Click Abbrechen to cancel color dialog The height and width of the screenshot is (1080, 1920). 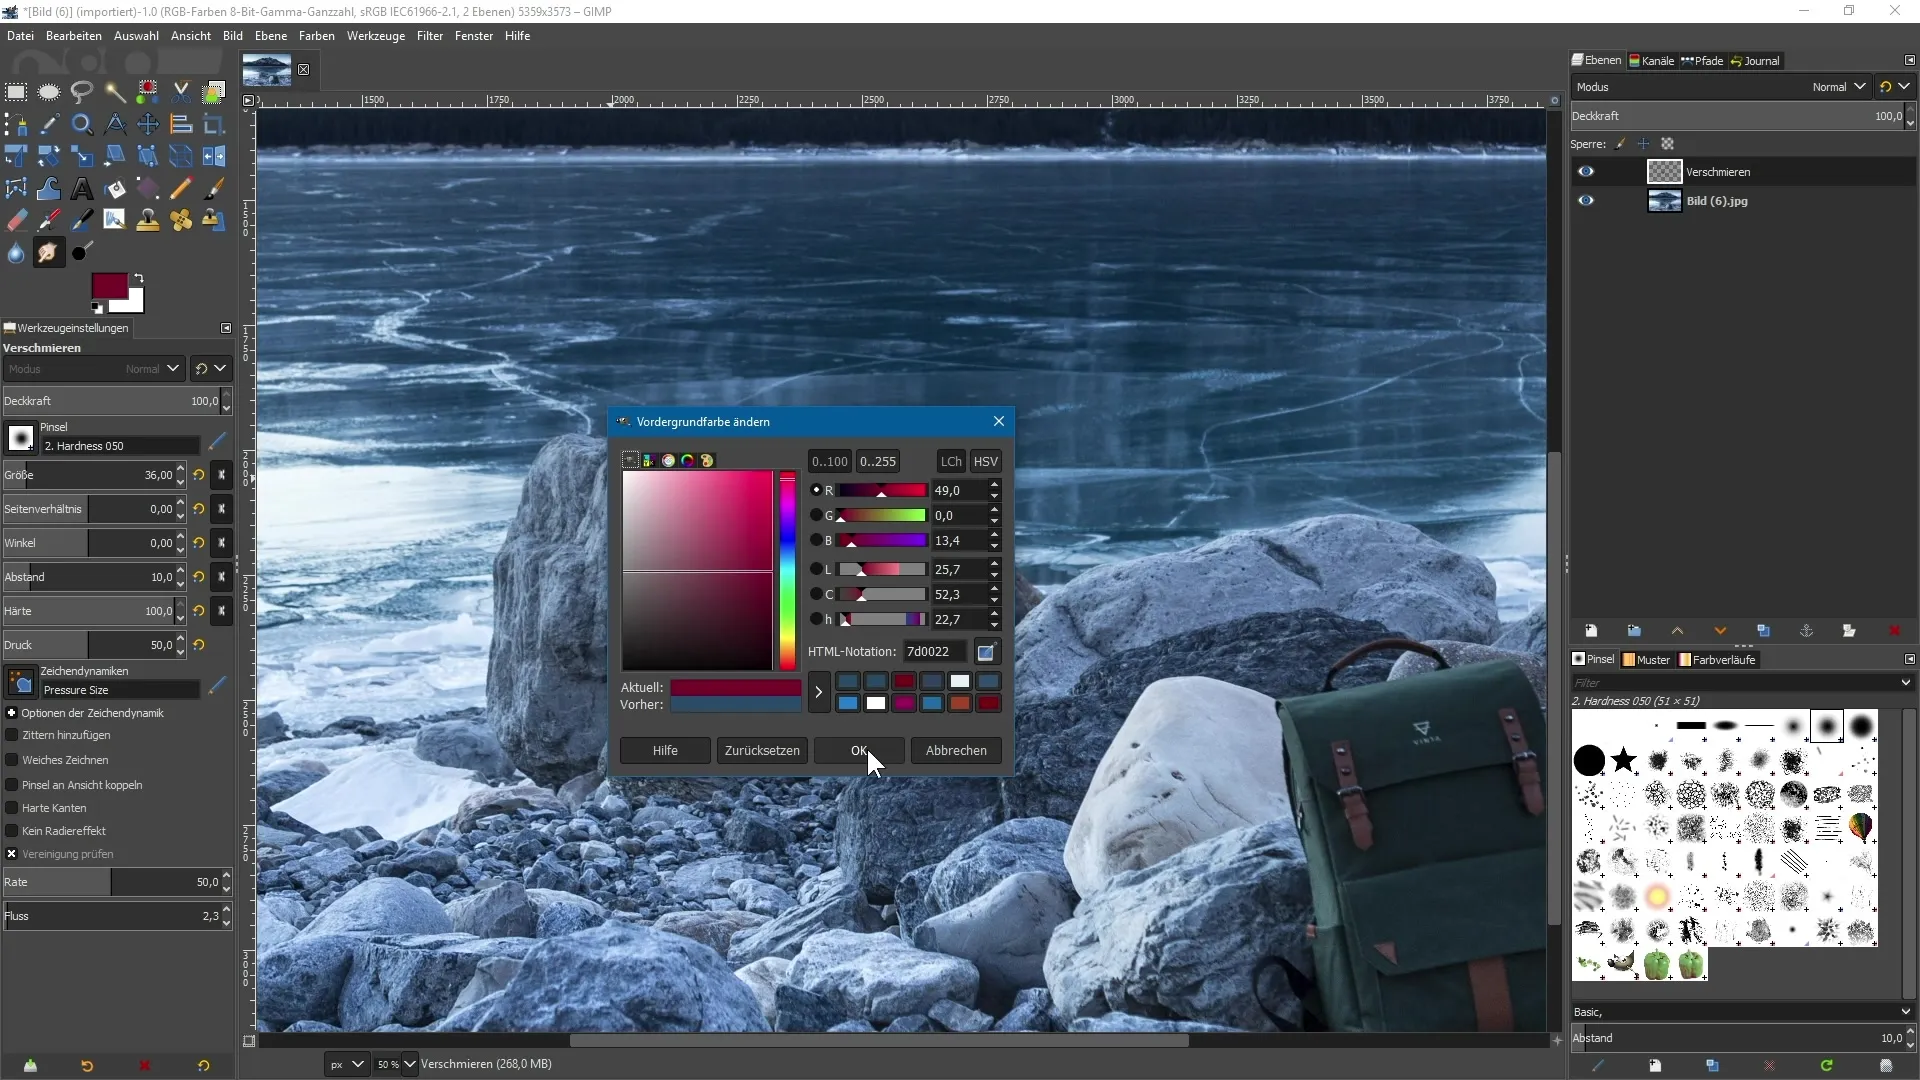pyautogui.click(x=956, y=751)
